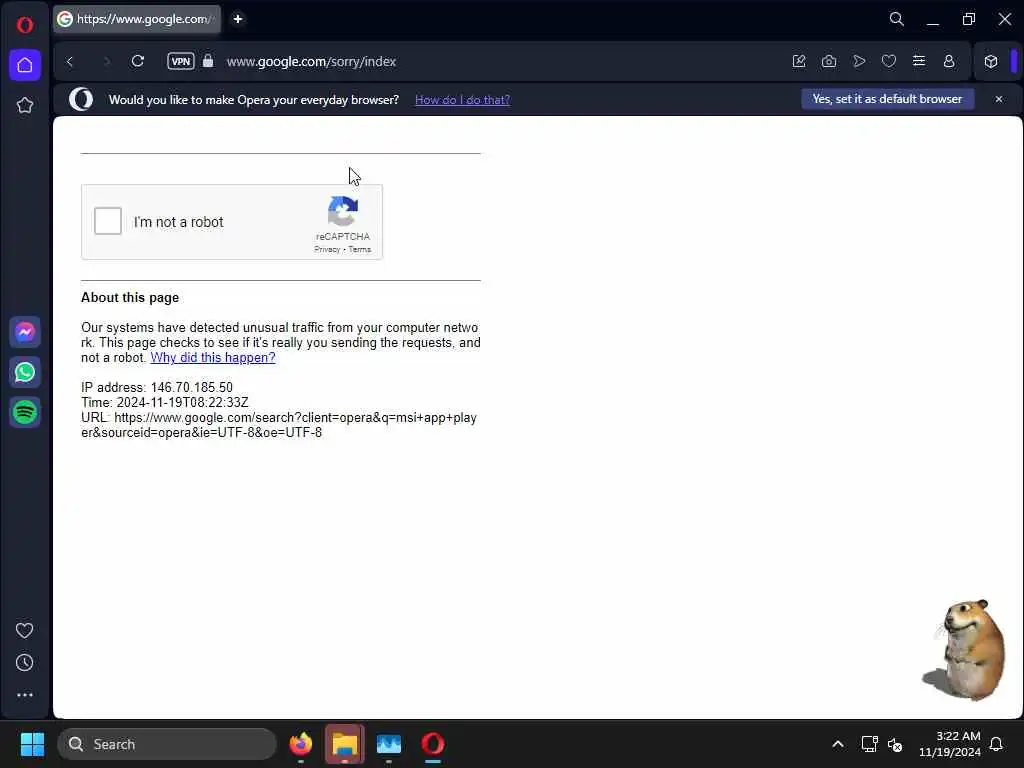Screen dimensions: 1024x768
Task: Open WhatsApp from the sidebar
Action: click(25, 372)
